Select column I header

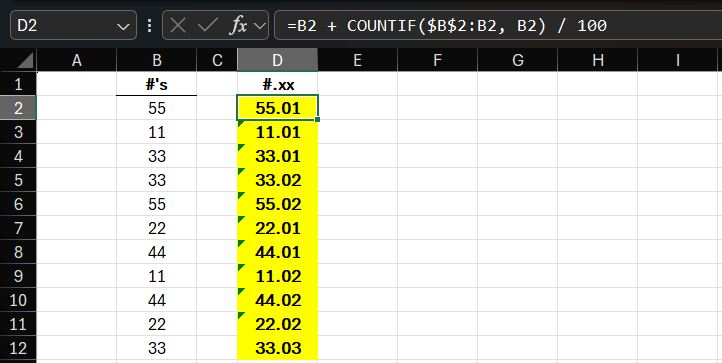point(678,60)
